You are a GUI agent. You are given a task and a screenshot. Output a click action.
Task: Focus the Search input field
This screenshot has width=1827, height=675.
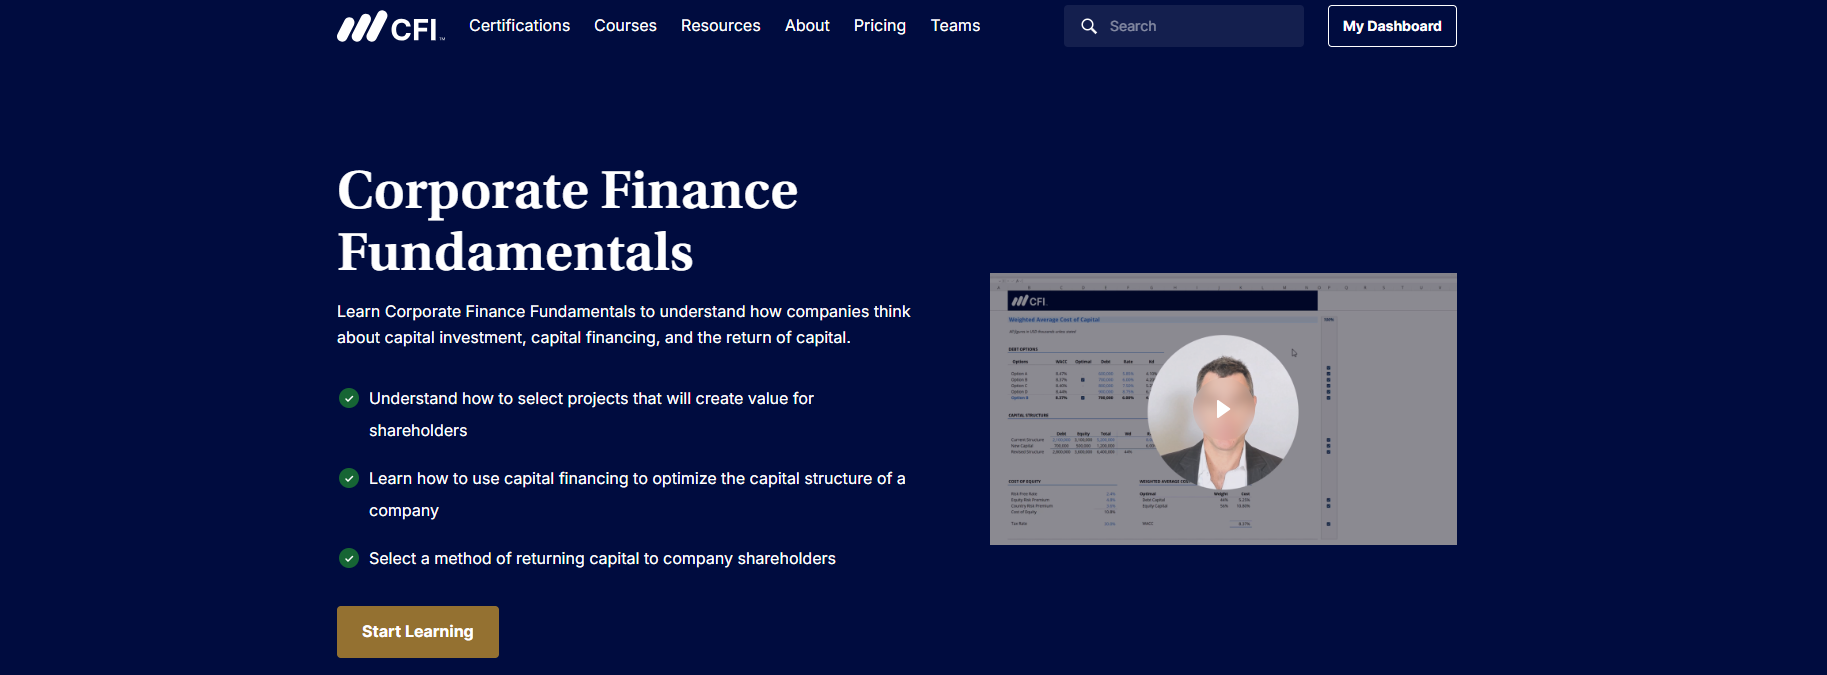point(1183,26)
